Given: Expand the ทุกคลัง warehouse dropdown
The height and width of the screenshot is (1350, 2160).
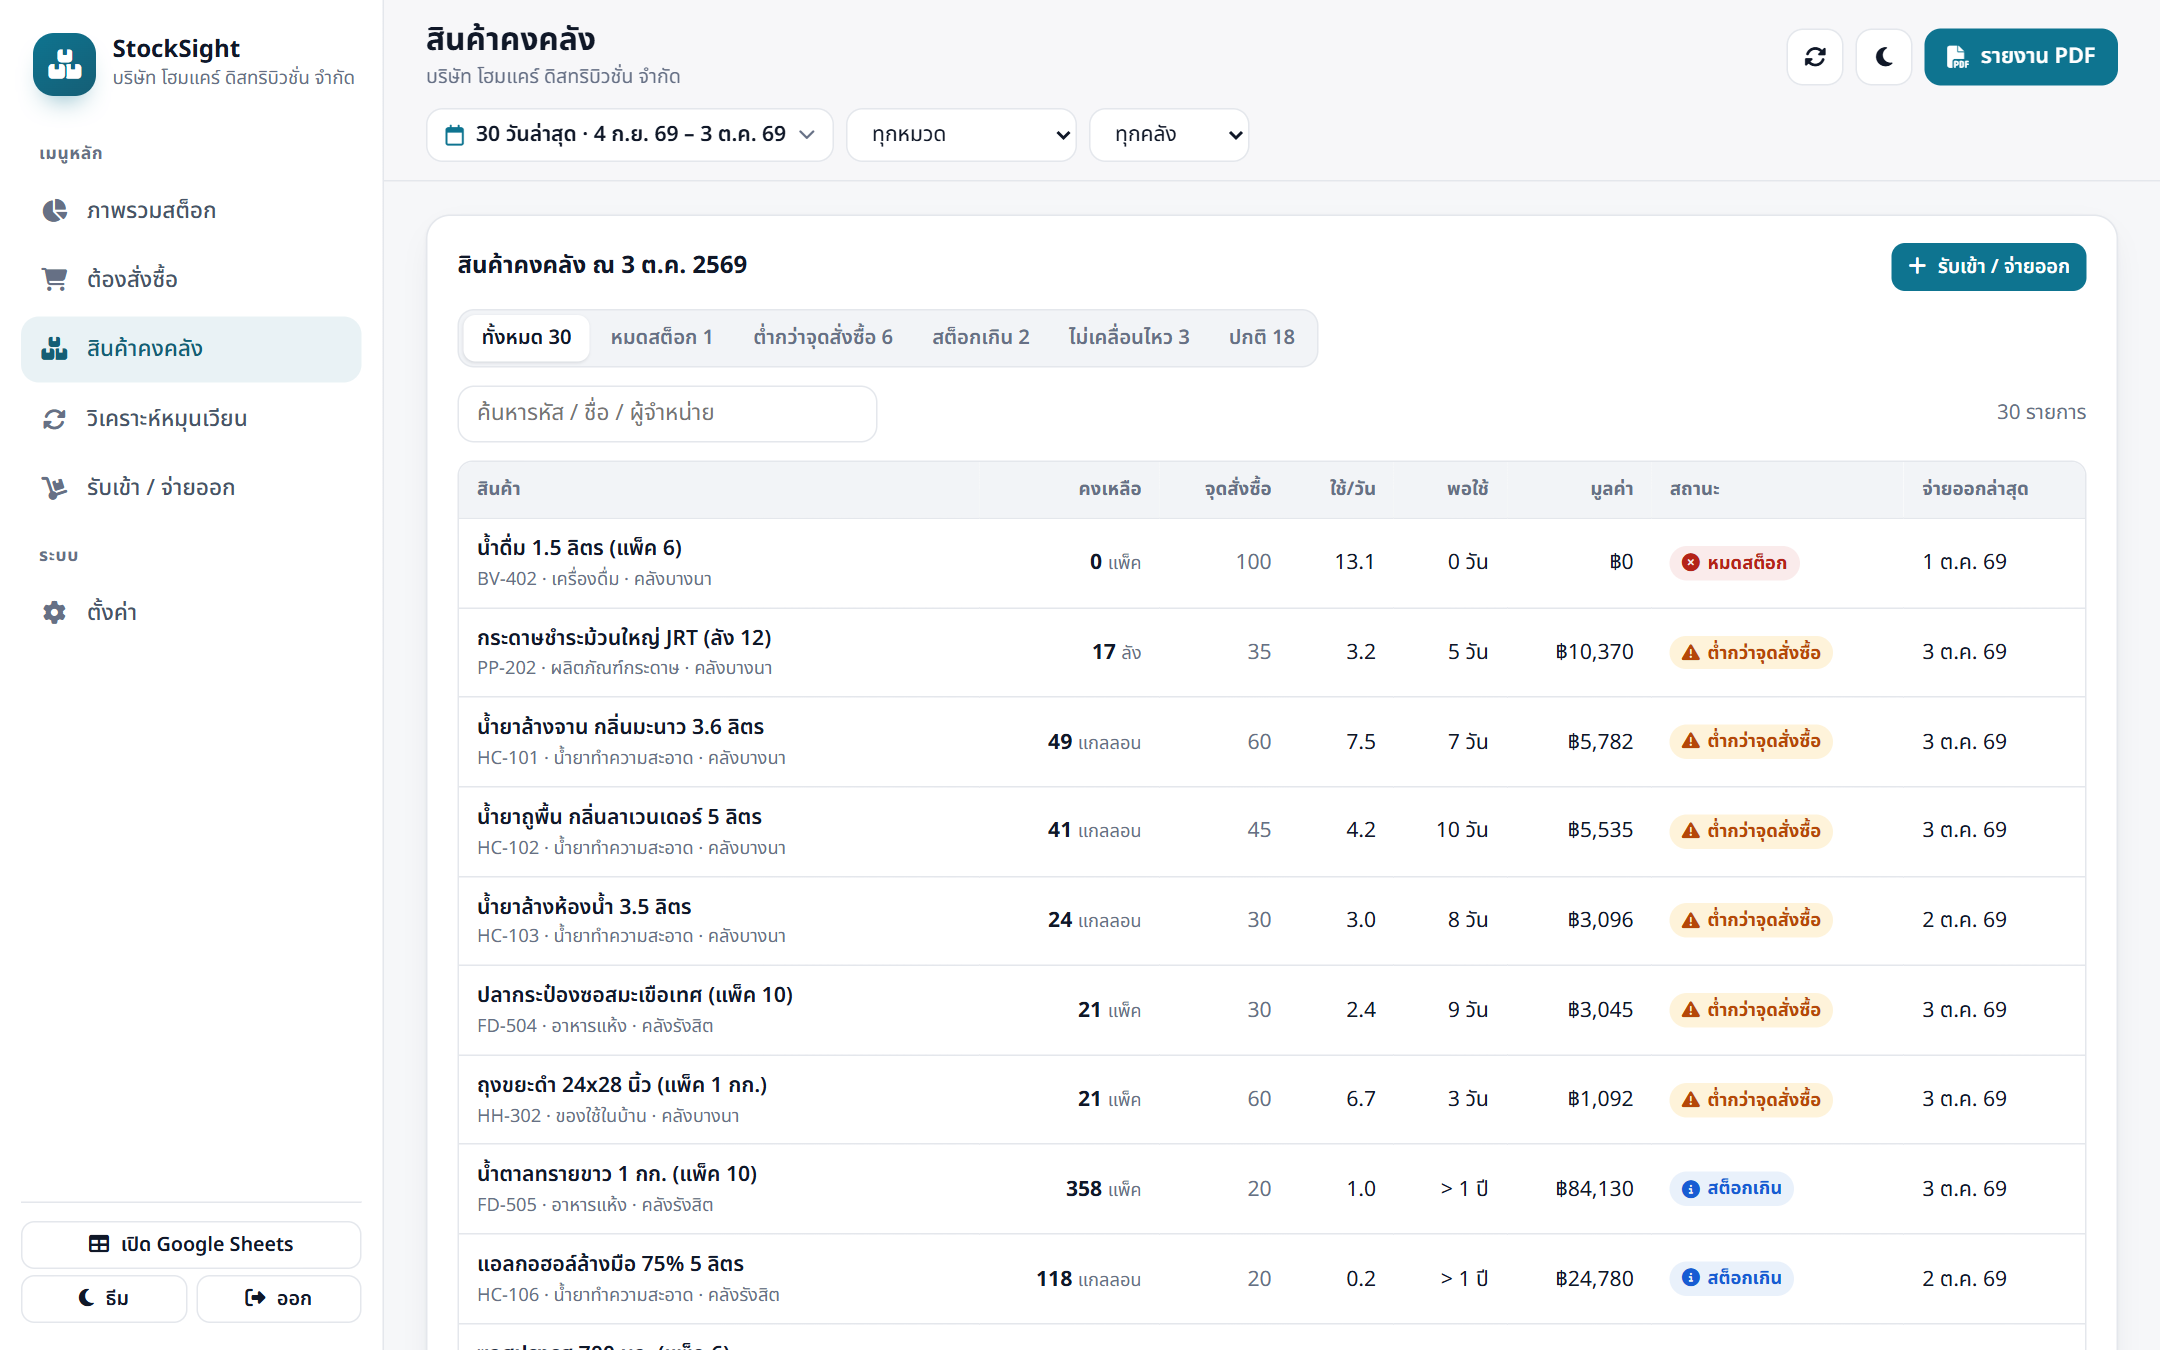Looking at the screenshot, I should coord(1169,135).
